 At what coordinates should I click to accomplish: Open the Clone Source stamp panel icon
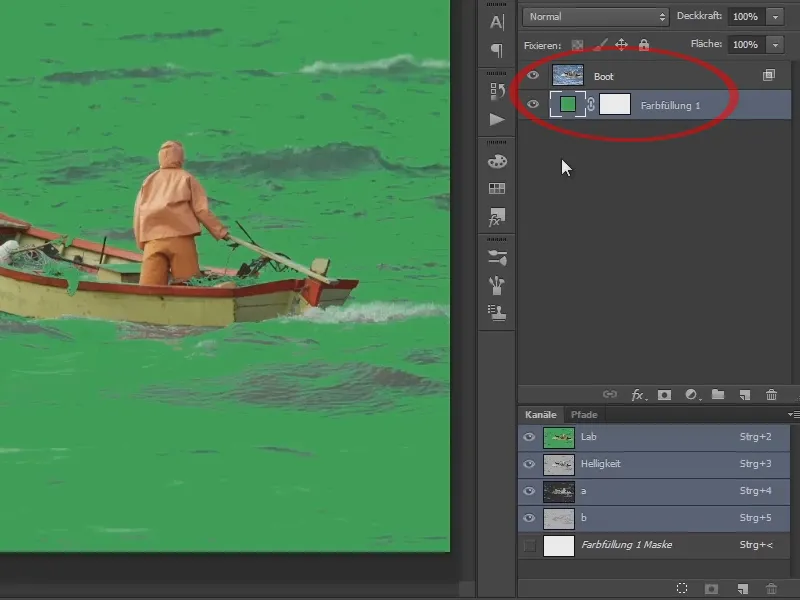click(497, 313)
